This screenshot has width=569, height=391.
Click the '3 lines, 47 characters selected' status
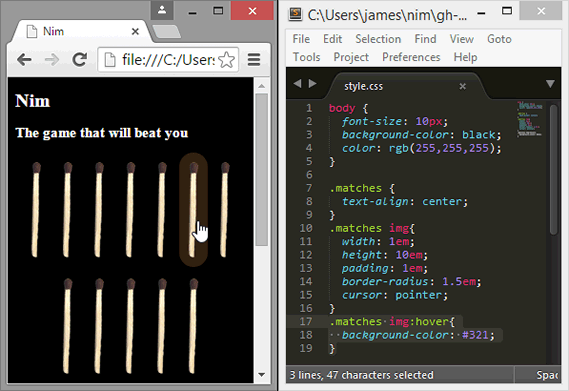361,375
